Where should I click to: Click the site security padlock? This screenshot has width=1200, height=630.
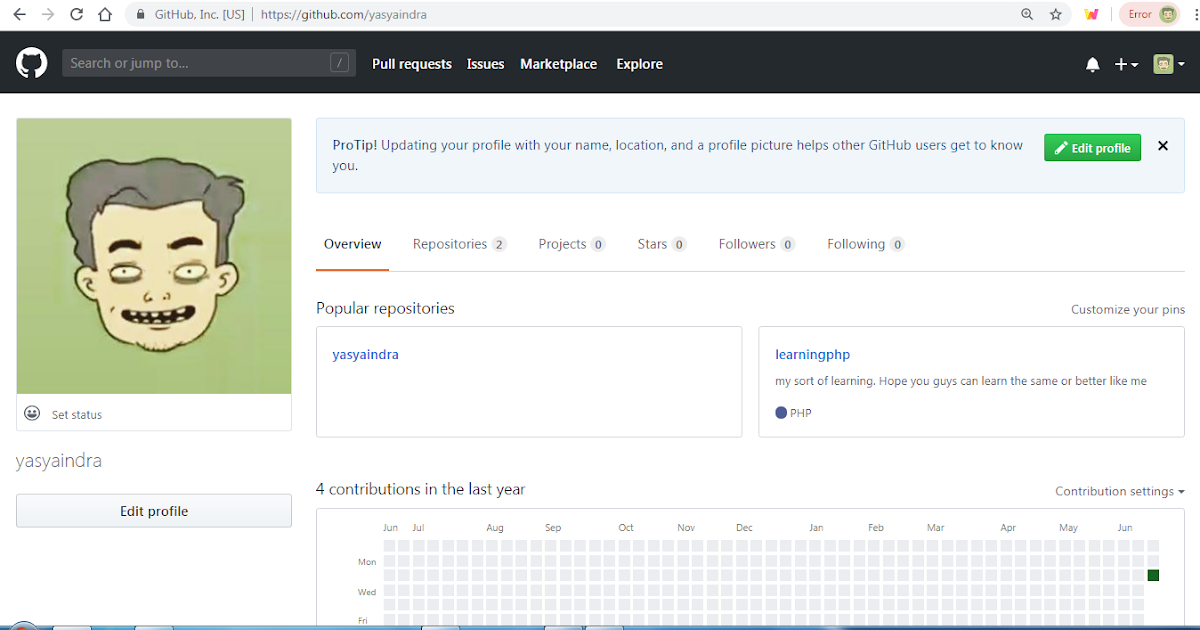pos(139,14)
